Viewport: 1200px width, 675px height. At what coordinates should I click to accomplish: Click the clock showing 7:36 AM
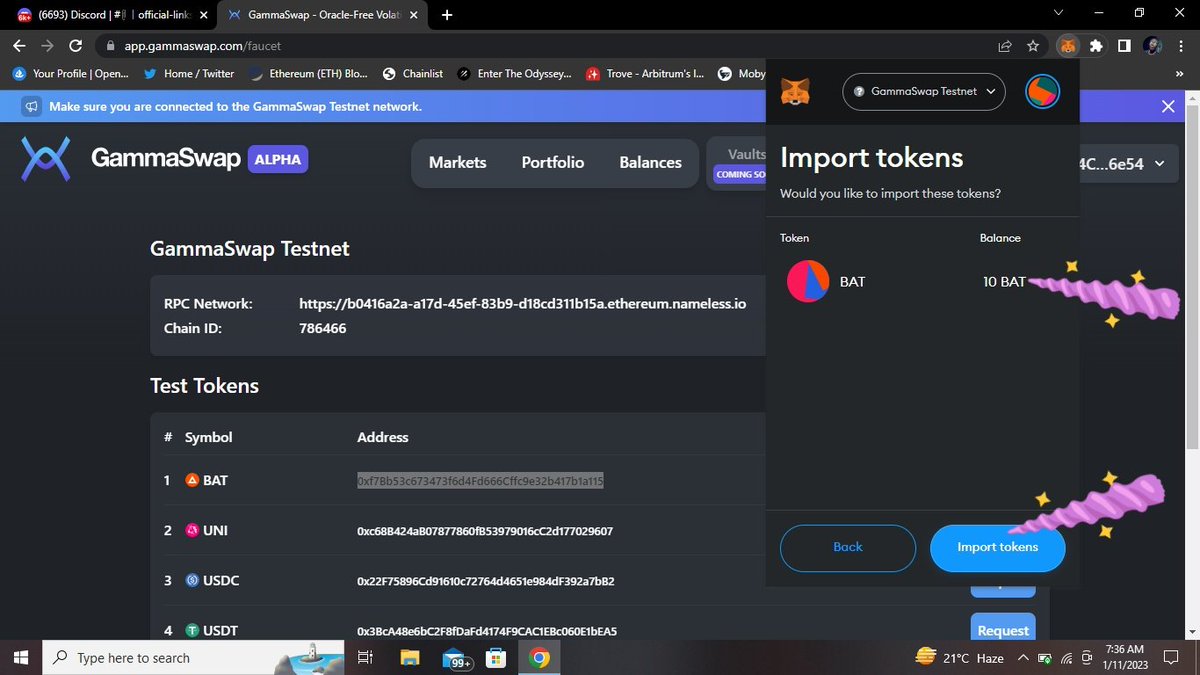[1125, 650]
